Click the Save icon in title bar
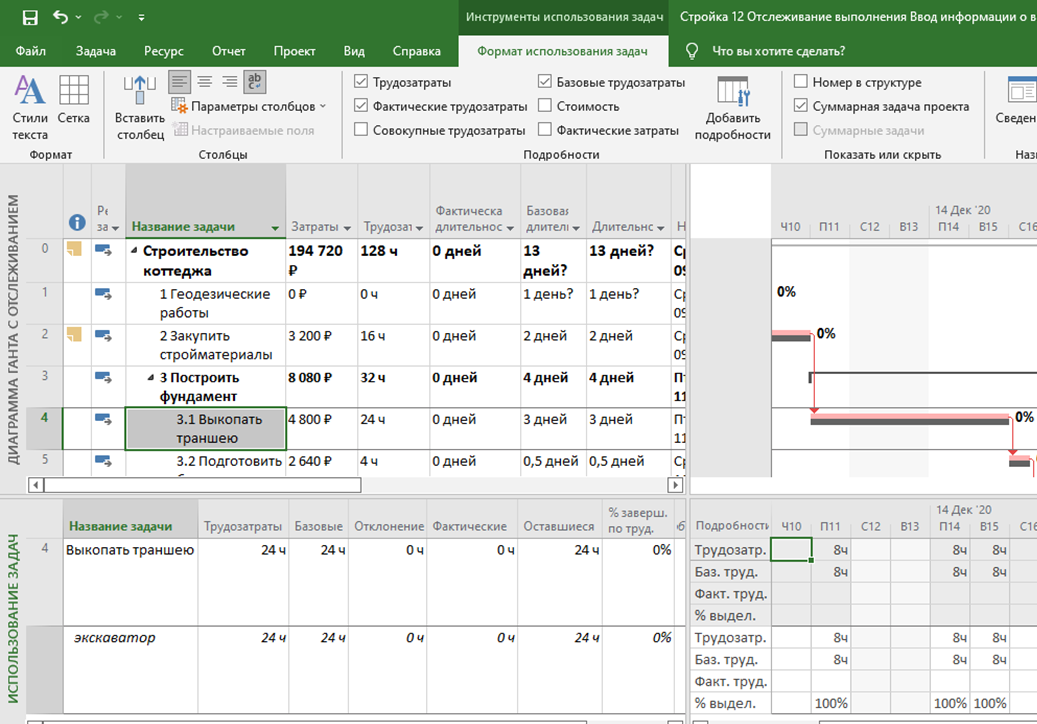 [x=30, y=17]
